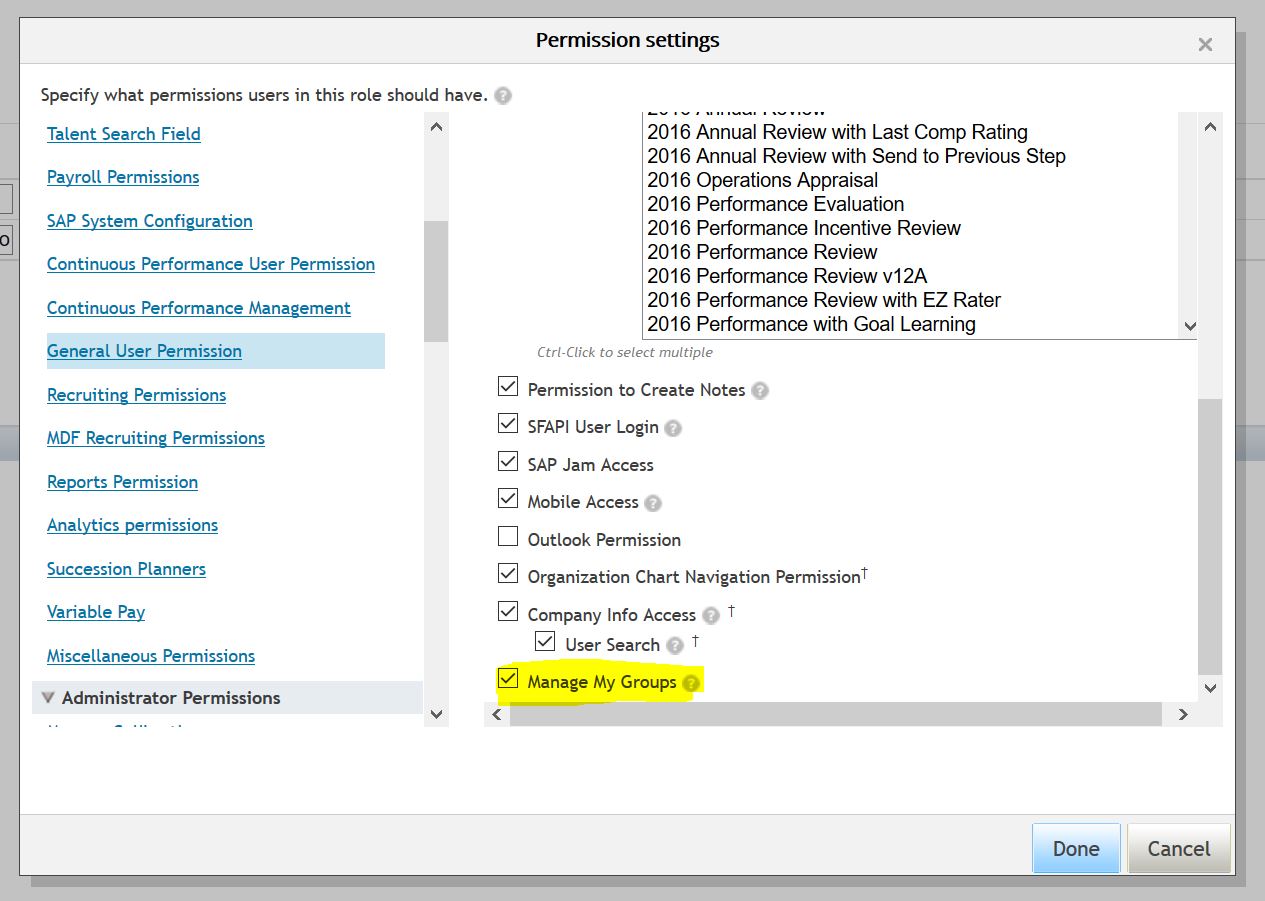The width and height of the screenshot is (1265, 901).
Task: Click the Done button
Action: coord(1076,849)
